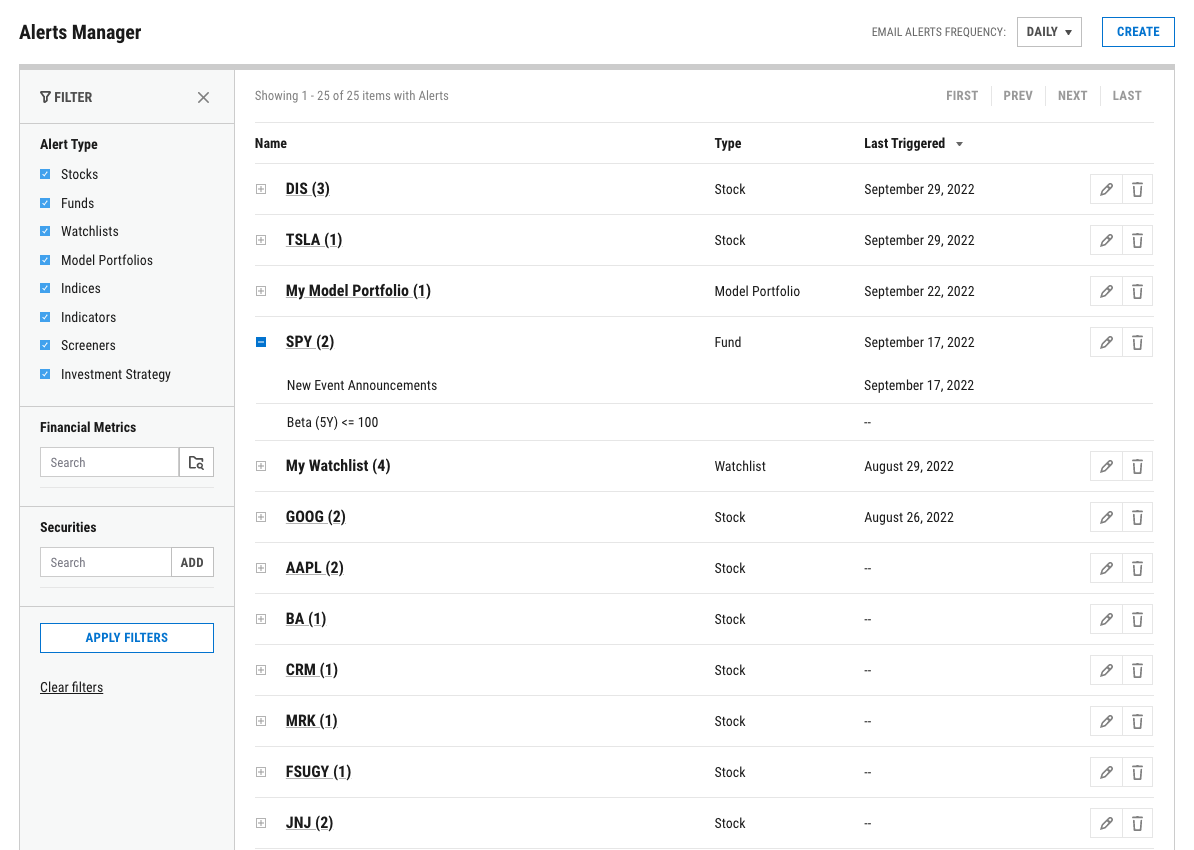Viewport: 1194px width, 850px height.
Task: Edit the TSLA alert with pencil icon
Action: (x=1106, y=241)
